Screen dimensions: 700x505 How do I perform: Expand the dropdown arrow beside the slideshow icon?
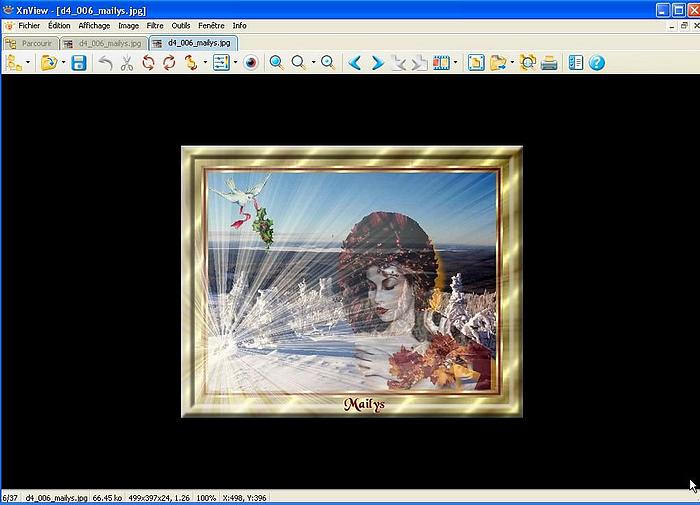click(456, 63)
